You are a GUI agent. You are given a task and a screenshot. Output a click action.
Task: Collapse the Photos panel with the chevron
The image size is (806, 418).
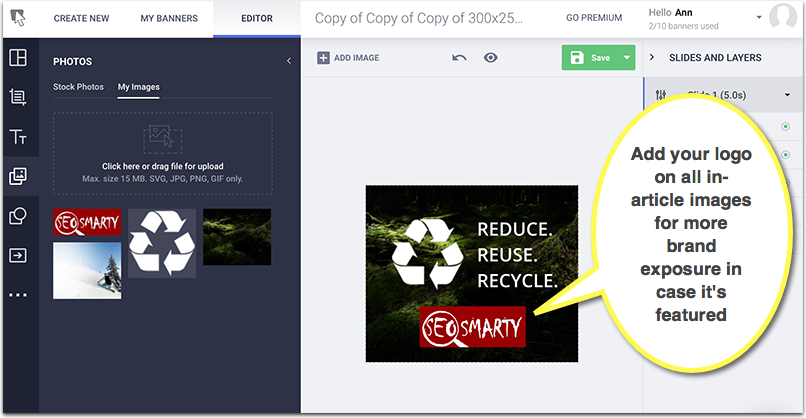pos(289,61)
